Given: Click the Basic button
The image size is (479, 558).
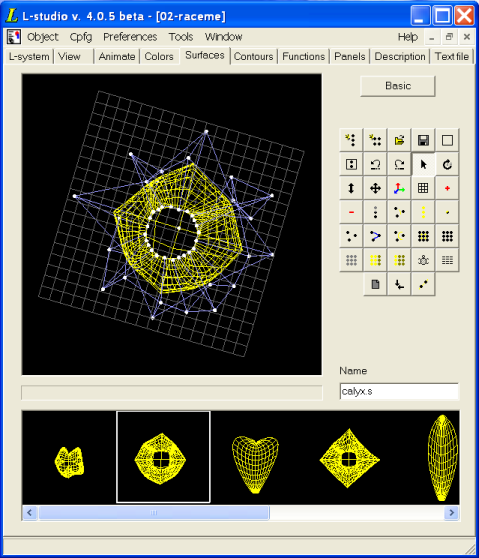Looking at the screenshot, I should (398, 86).
